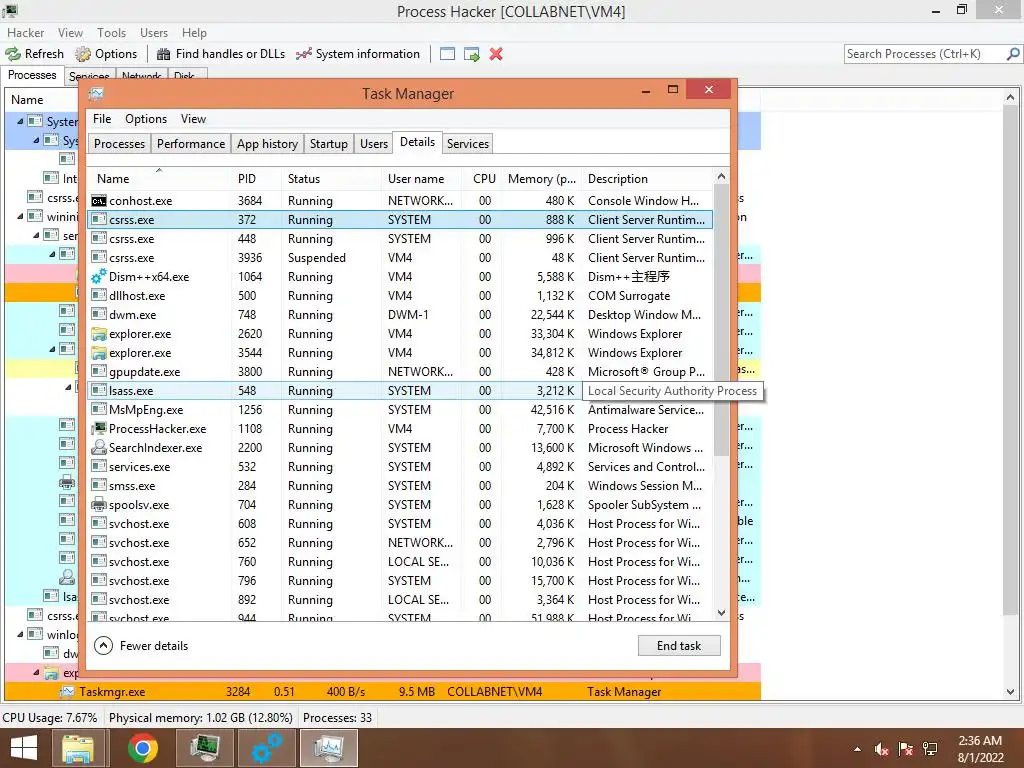Open the Help menu in Process Hacker
The height and width of the screenshot is (768, 1024).
(194, 33)
